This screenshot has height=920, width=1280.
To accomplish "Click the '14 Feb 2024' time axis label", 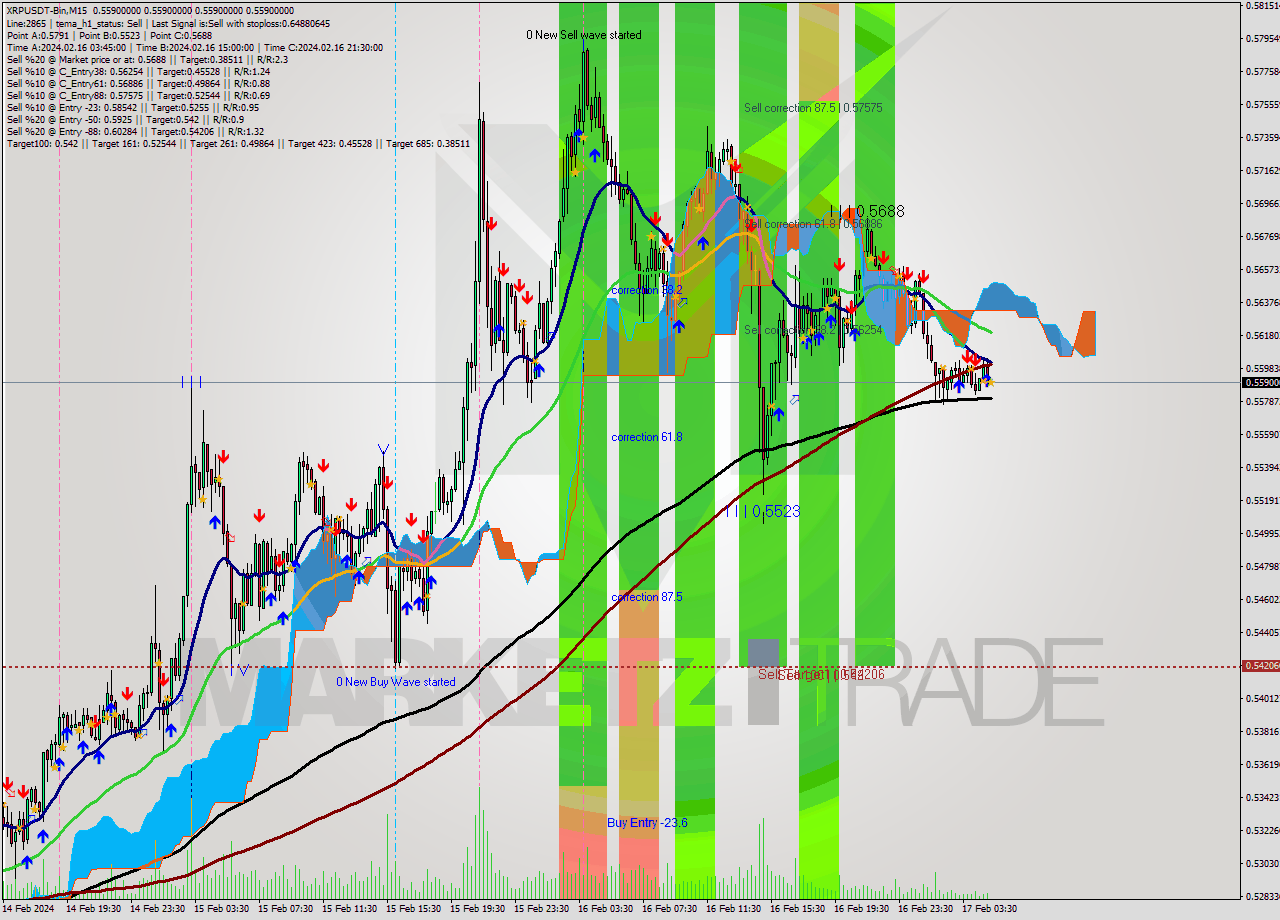I will pos(30,909).
